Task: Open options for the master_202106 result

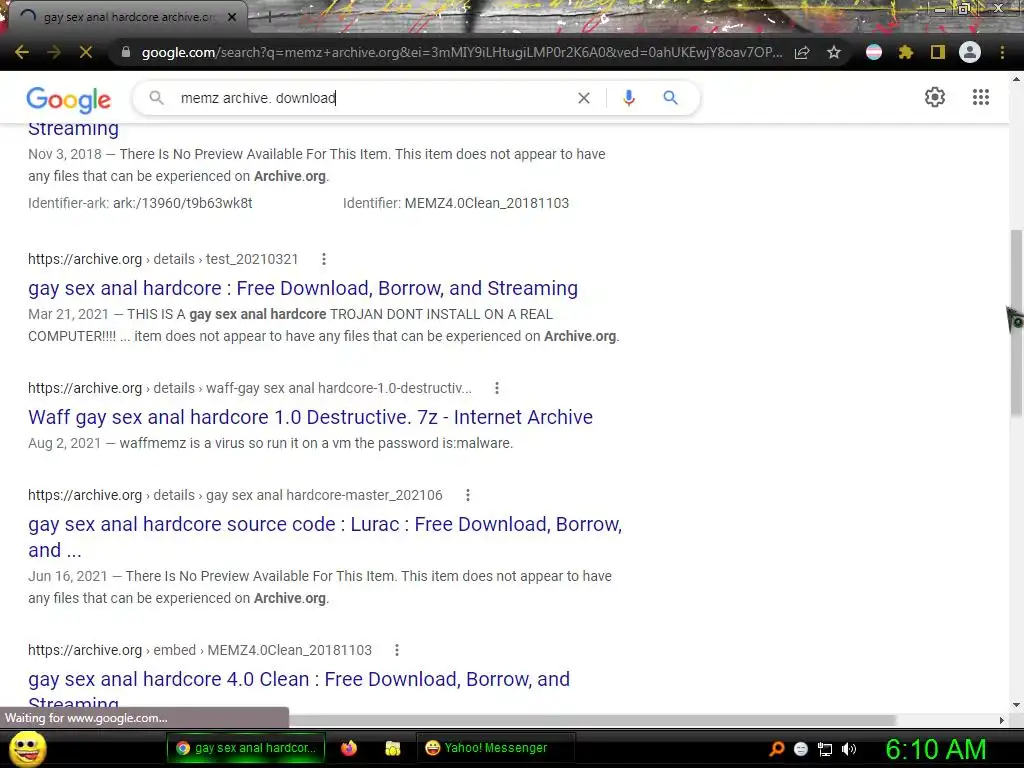Action: tap(468, 495)
